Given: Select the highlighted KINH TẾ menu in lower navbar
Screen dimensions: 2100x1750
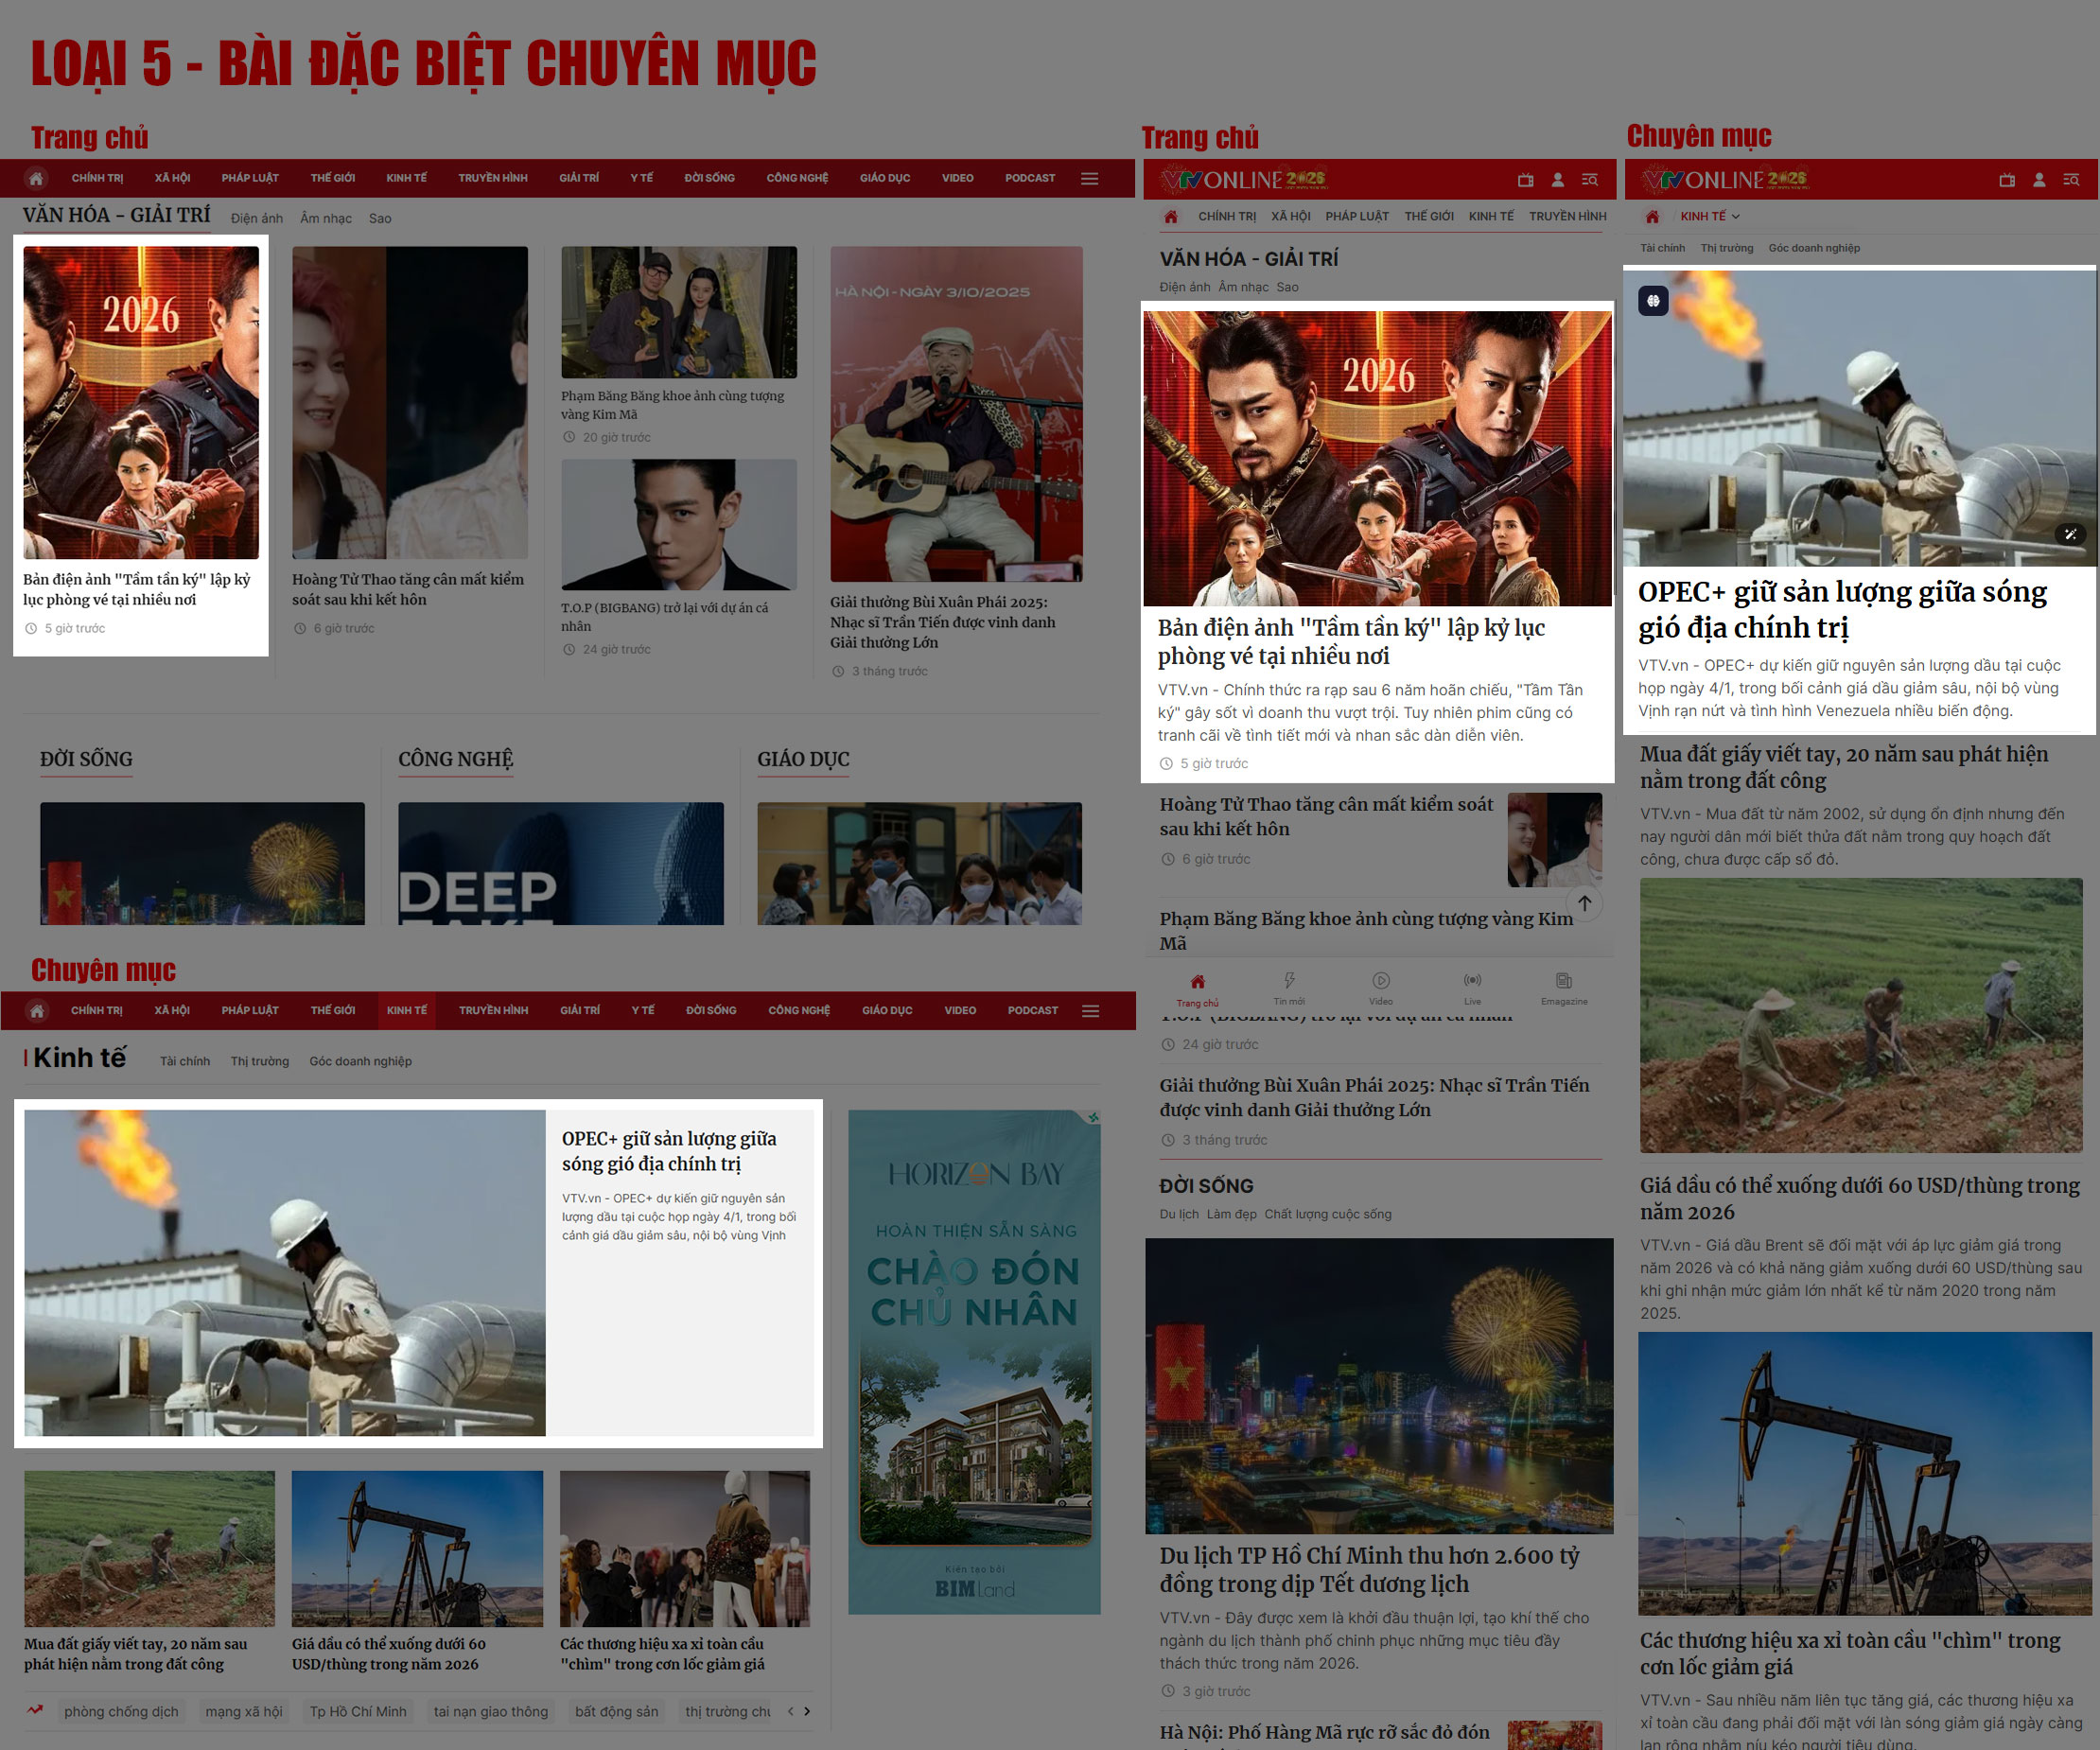Looking at the screenshot, I should (406, 1010).
